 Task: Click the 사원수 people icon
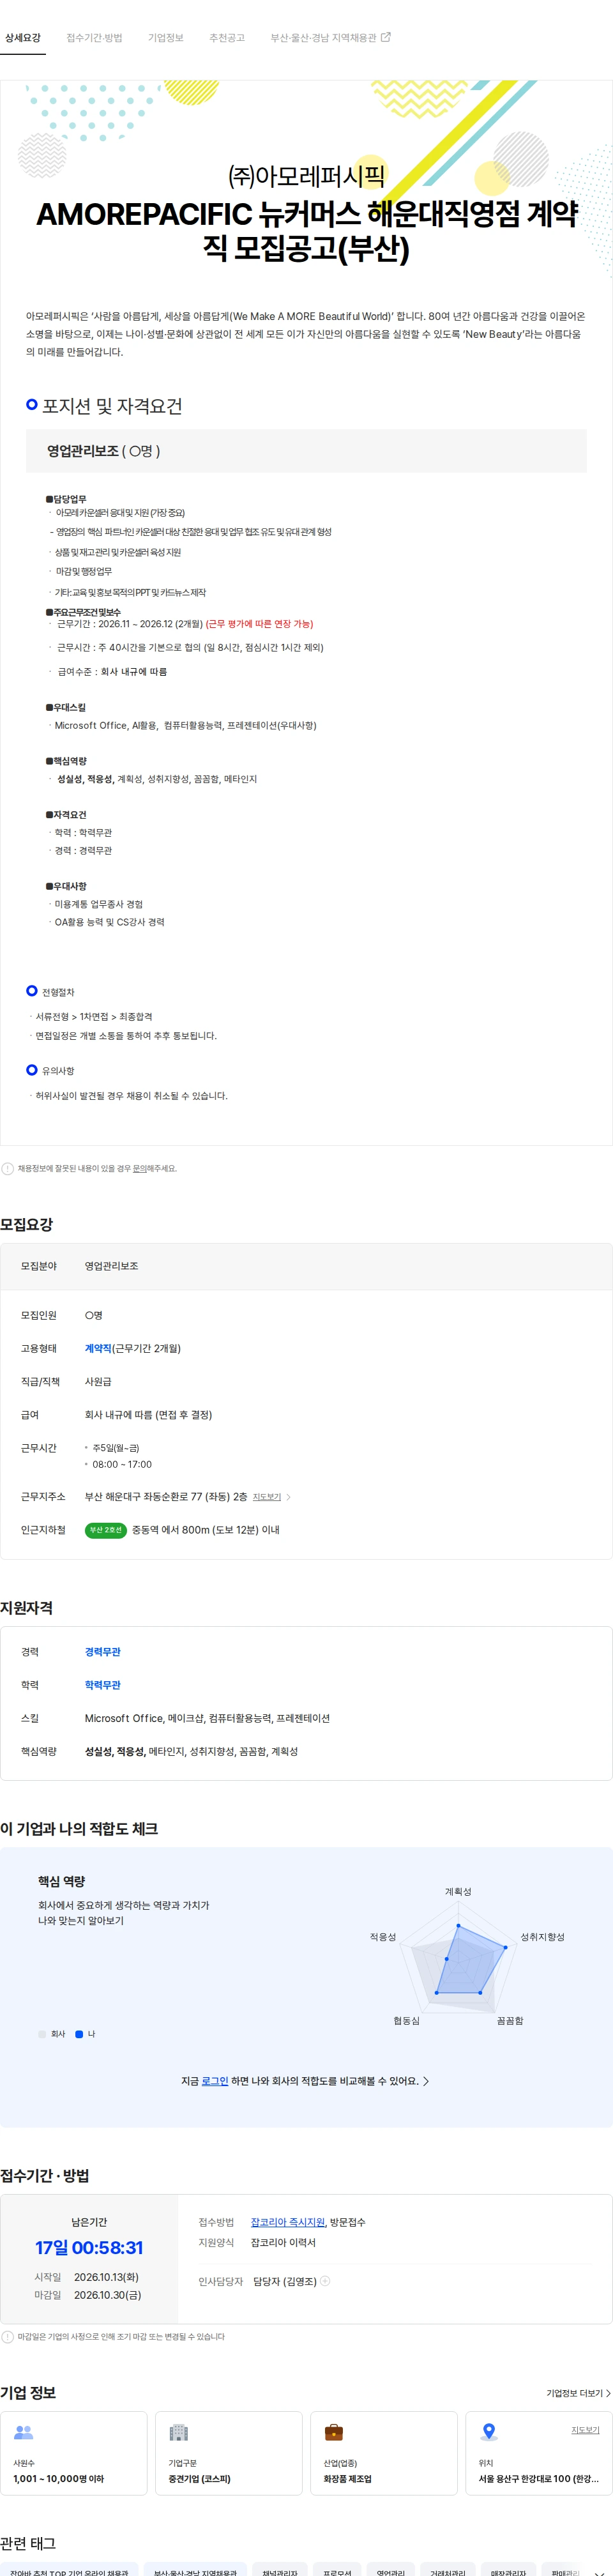[x=24, y=2432]
